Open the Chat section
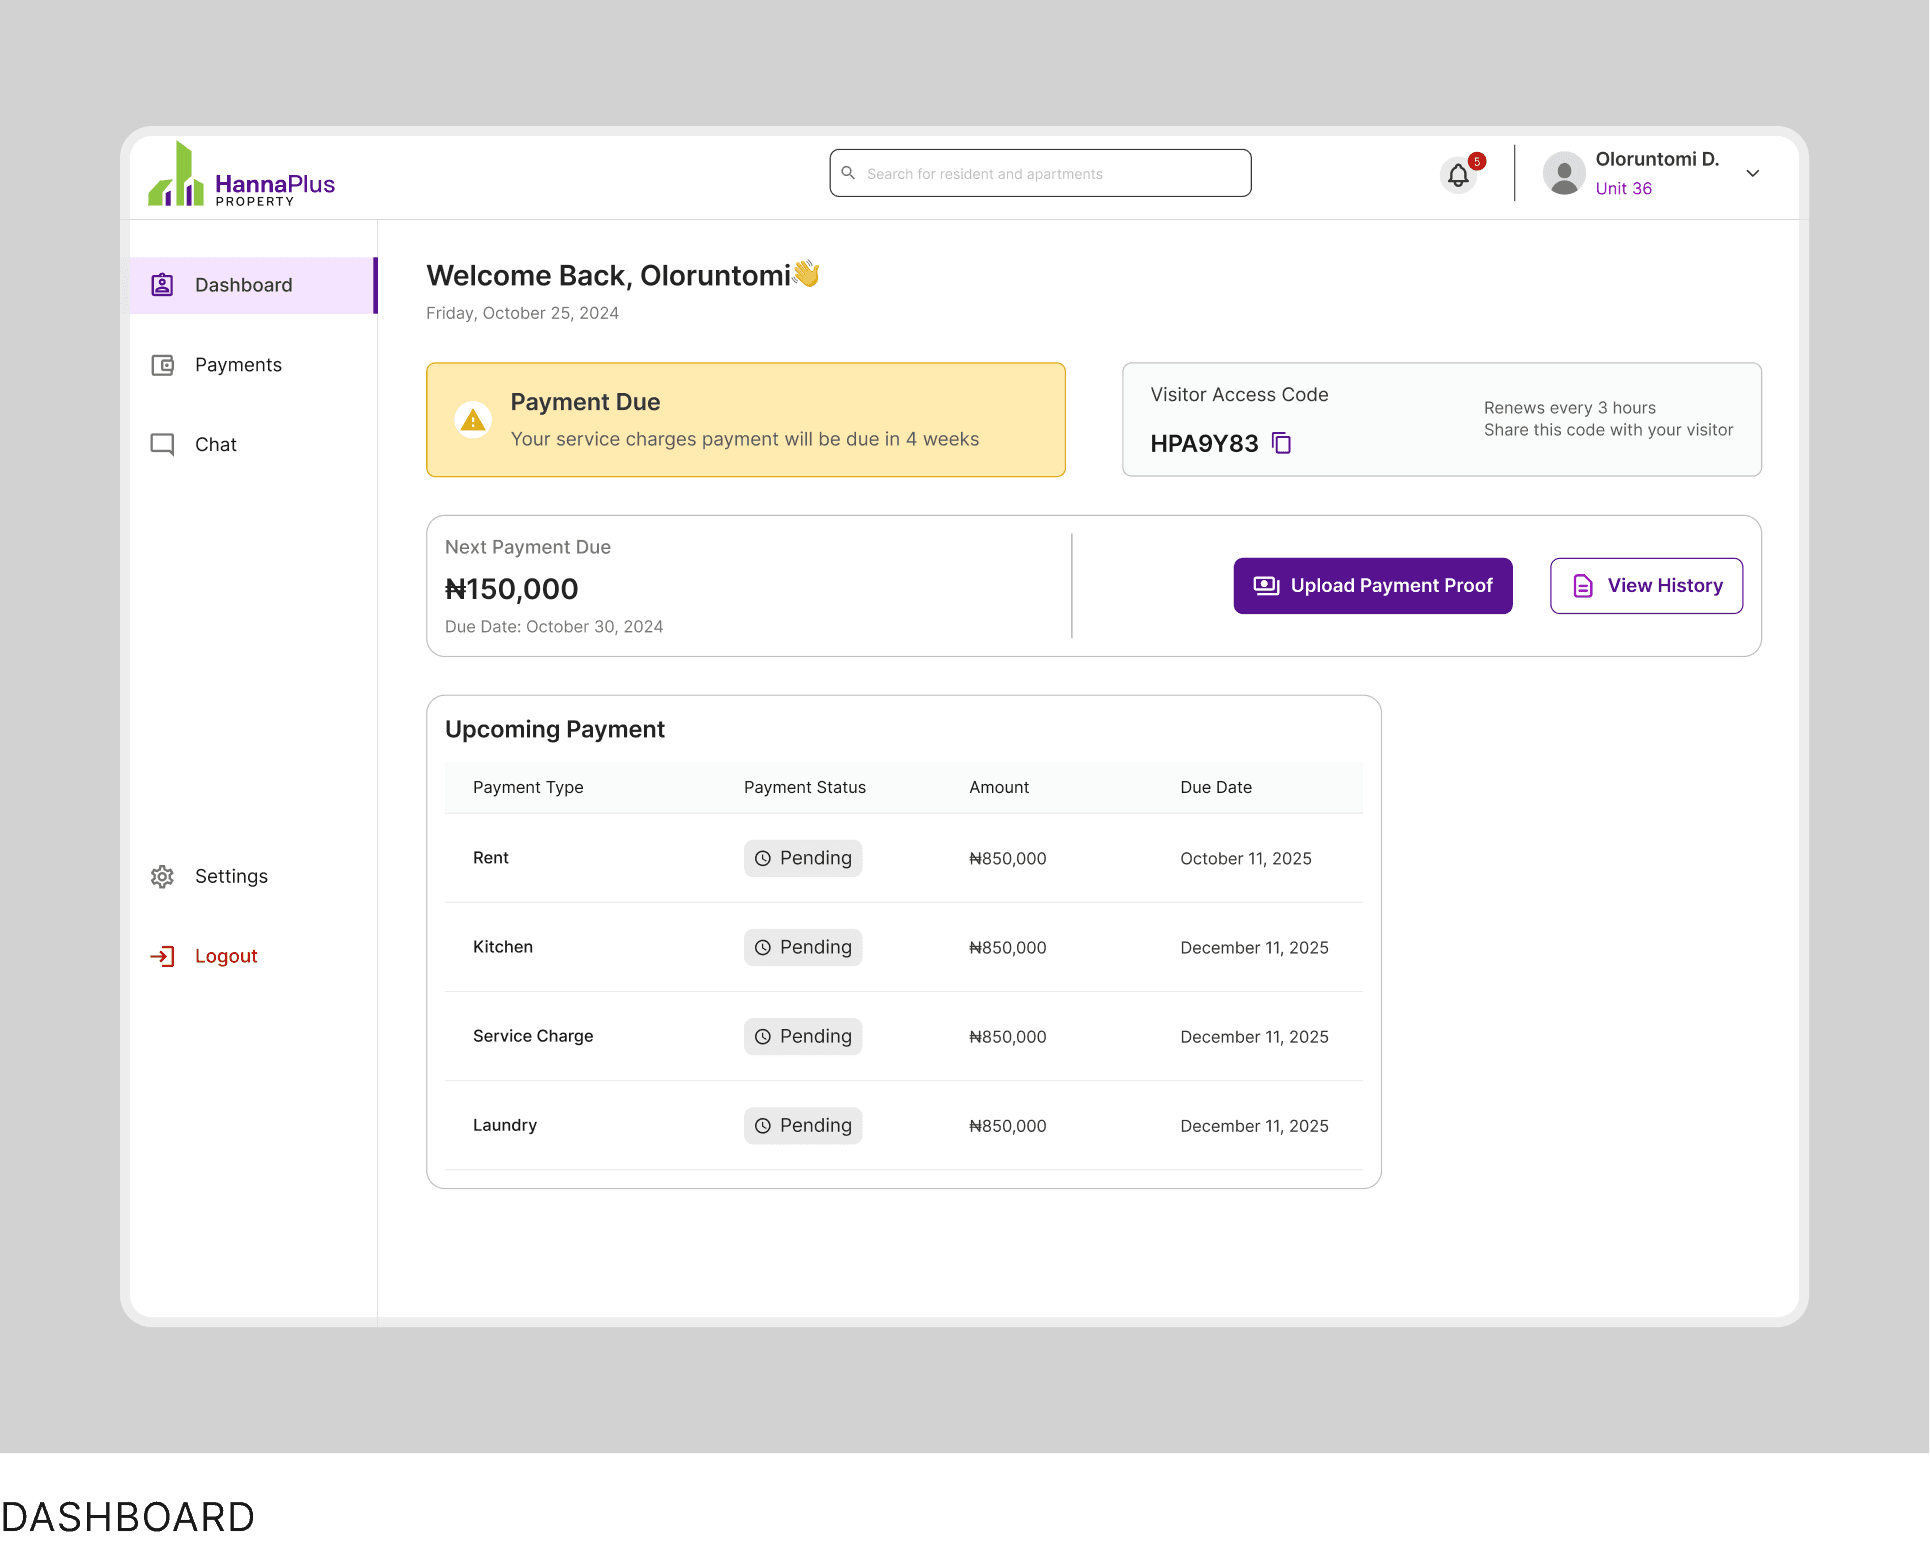This screenshot has width=1930, height=1546. 215,444
